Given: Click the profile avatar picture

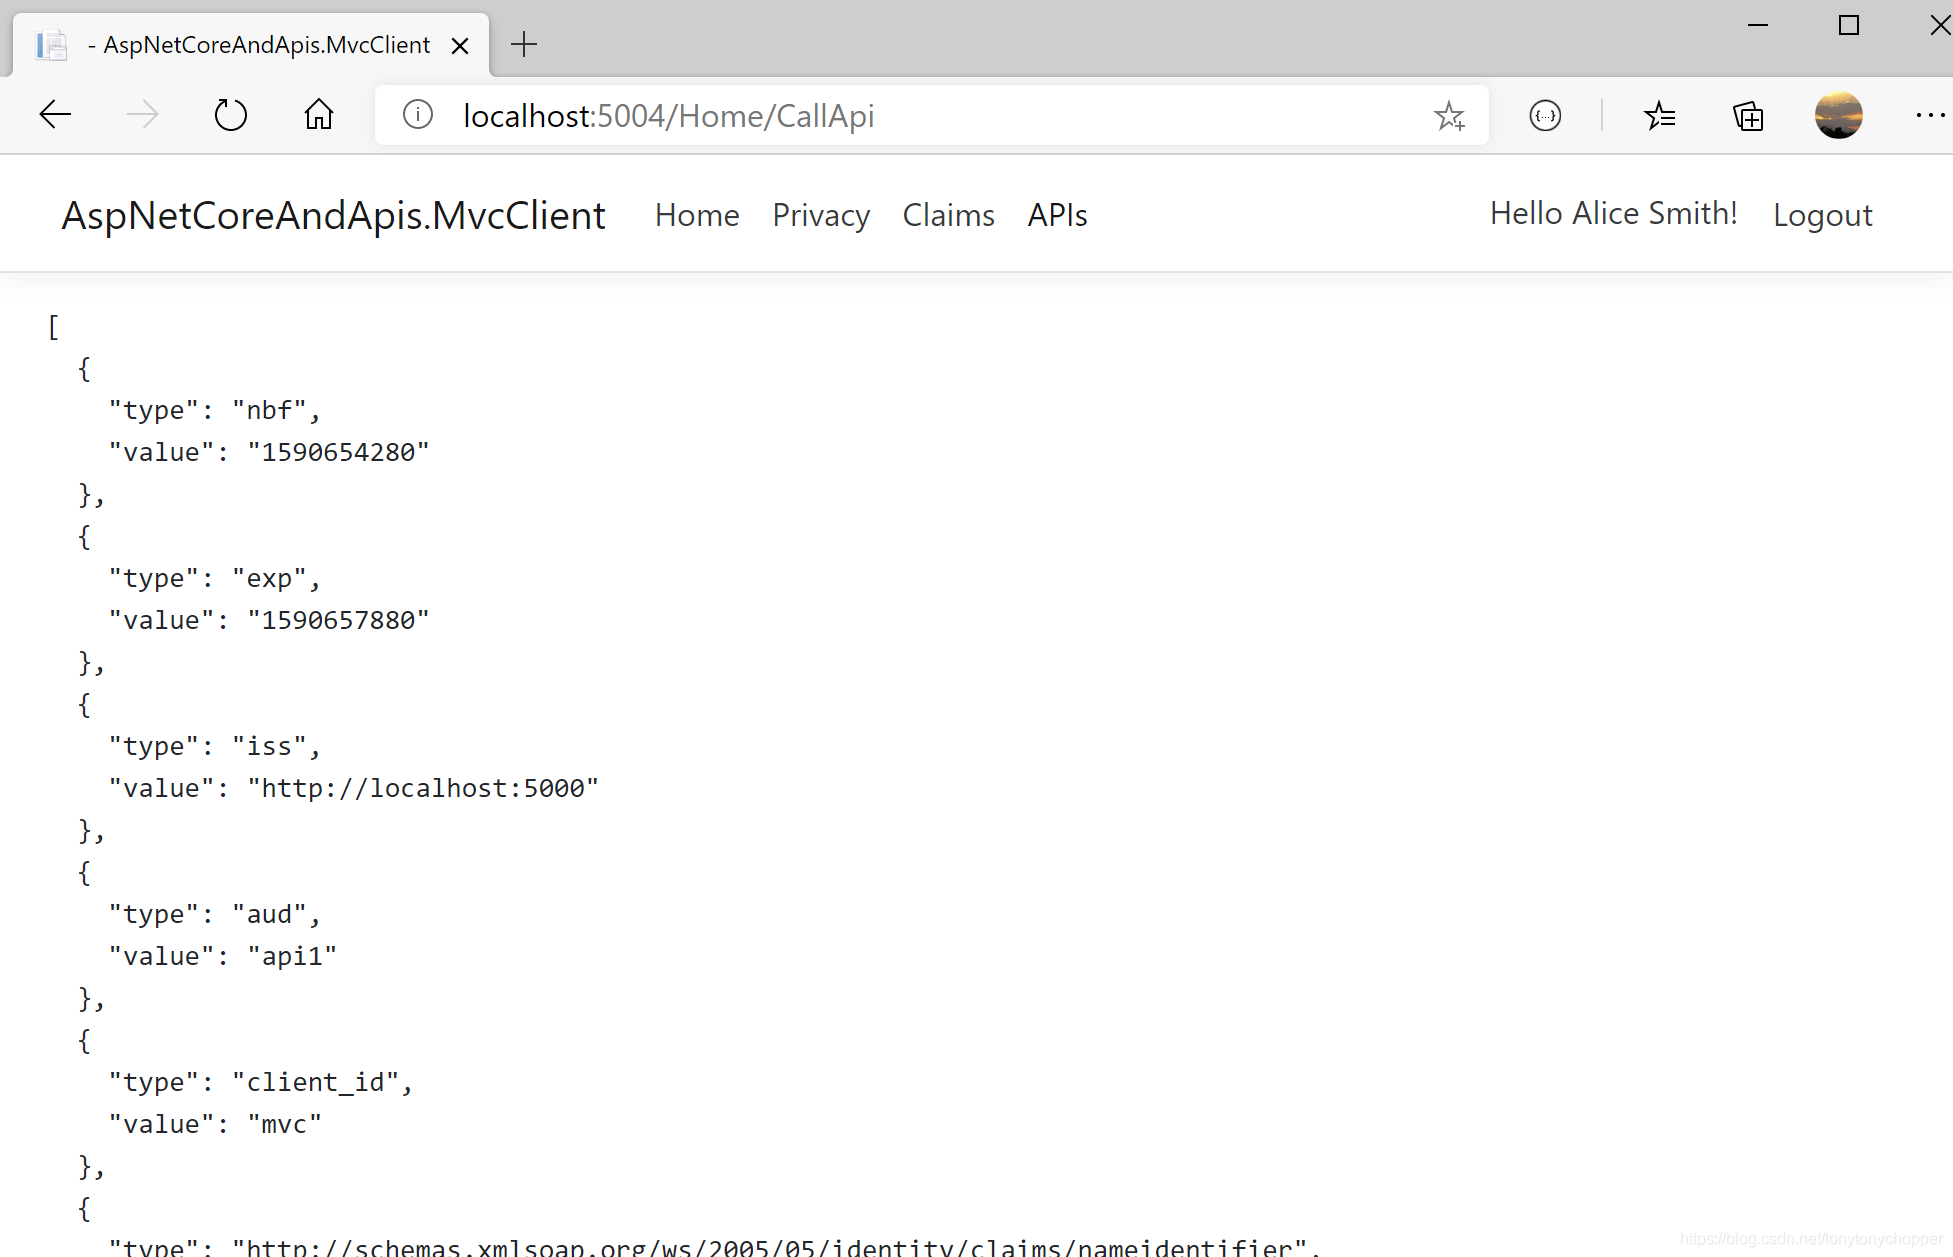Looking at the screenshot, I should tap(1838, 115).
